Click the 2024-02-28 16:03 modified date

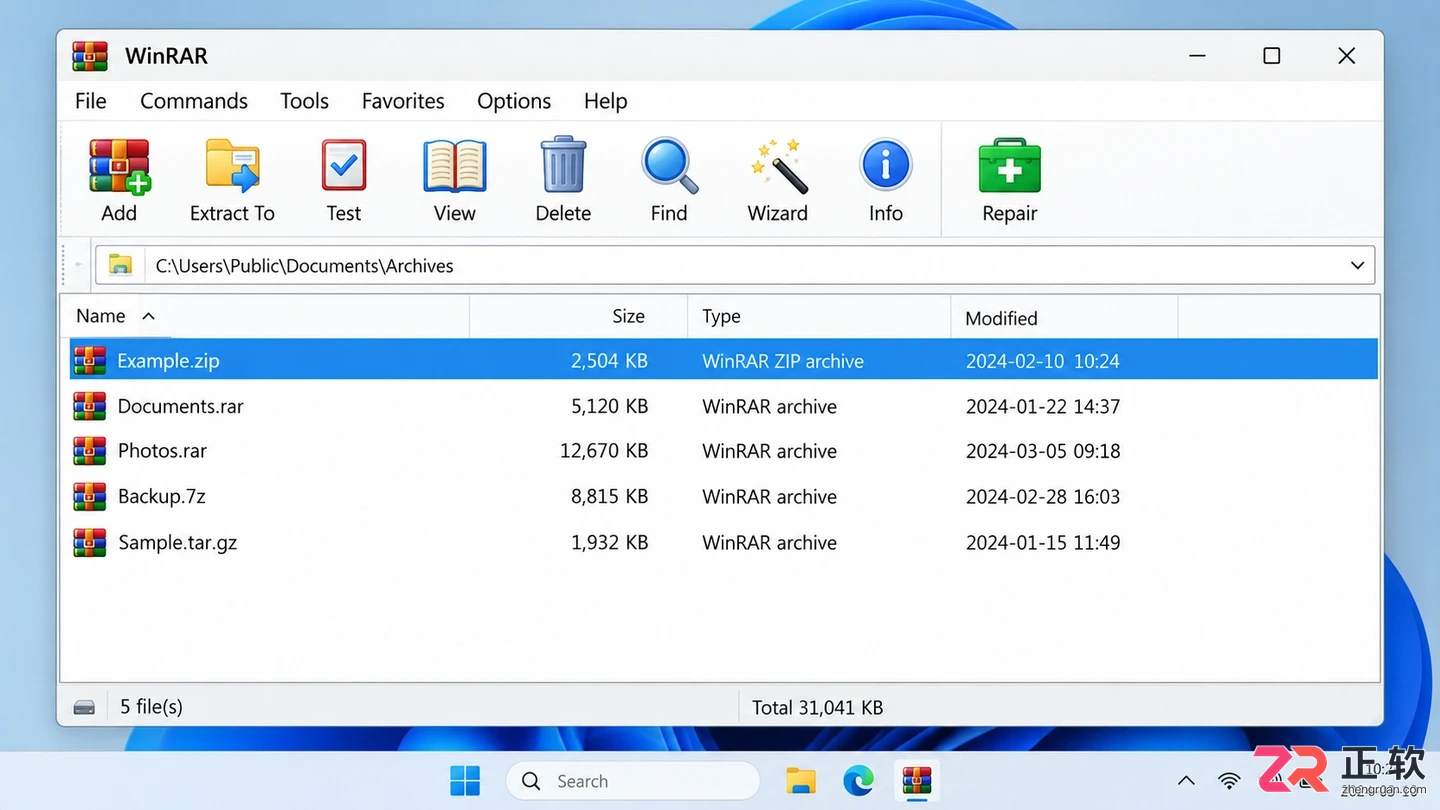[1043, 496]
